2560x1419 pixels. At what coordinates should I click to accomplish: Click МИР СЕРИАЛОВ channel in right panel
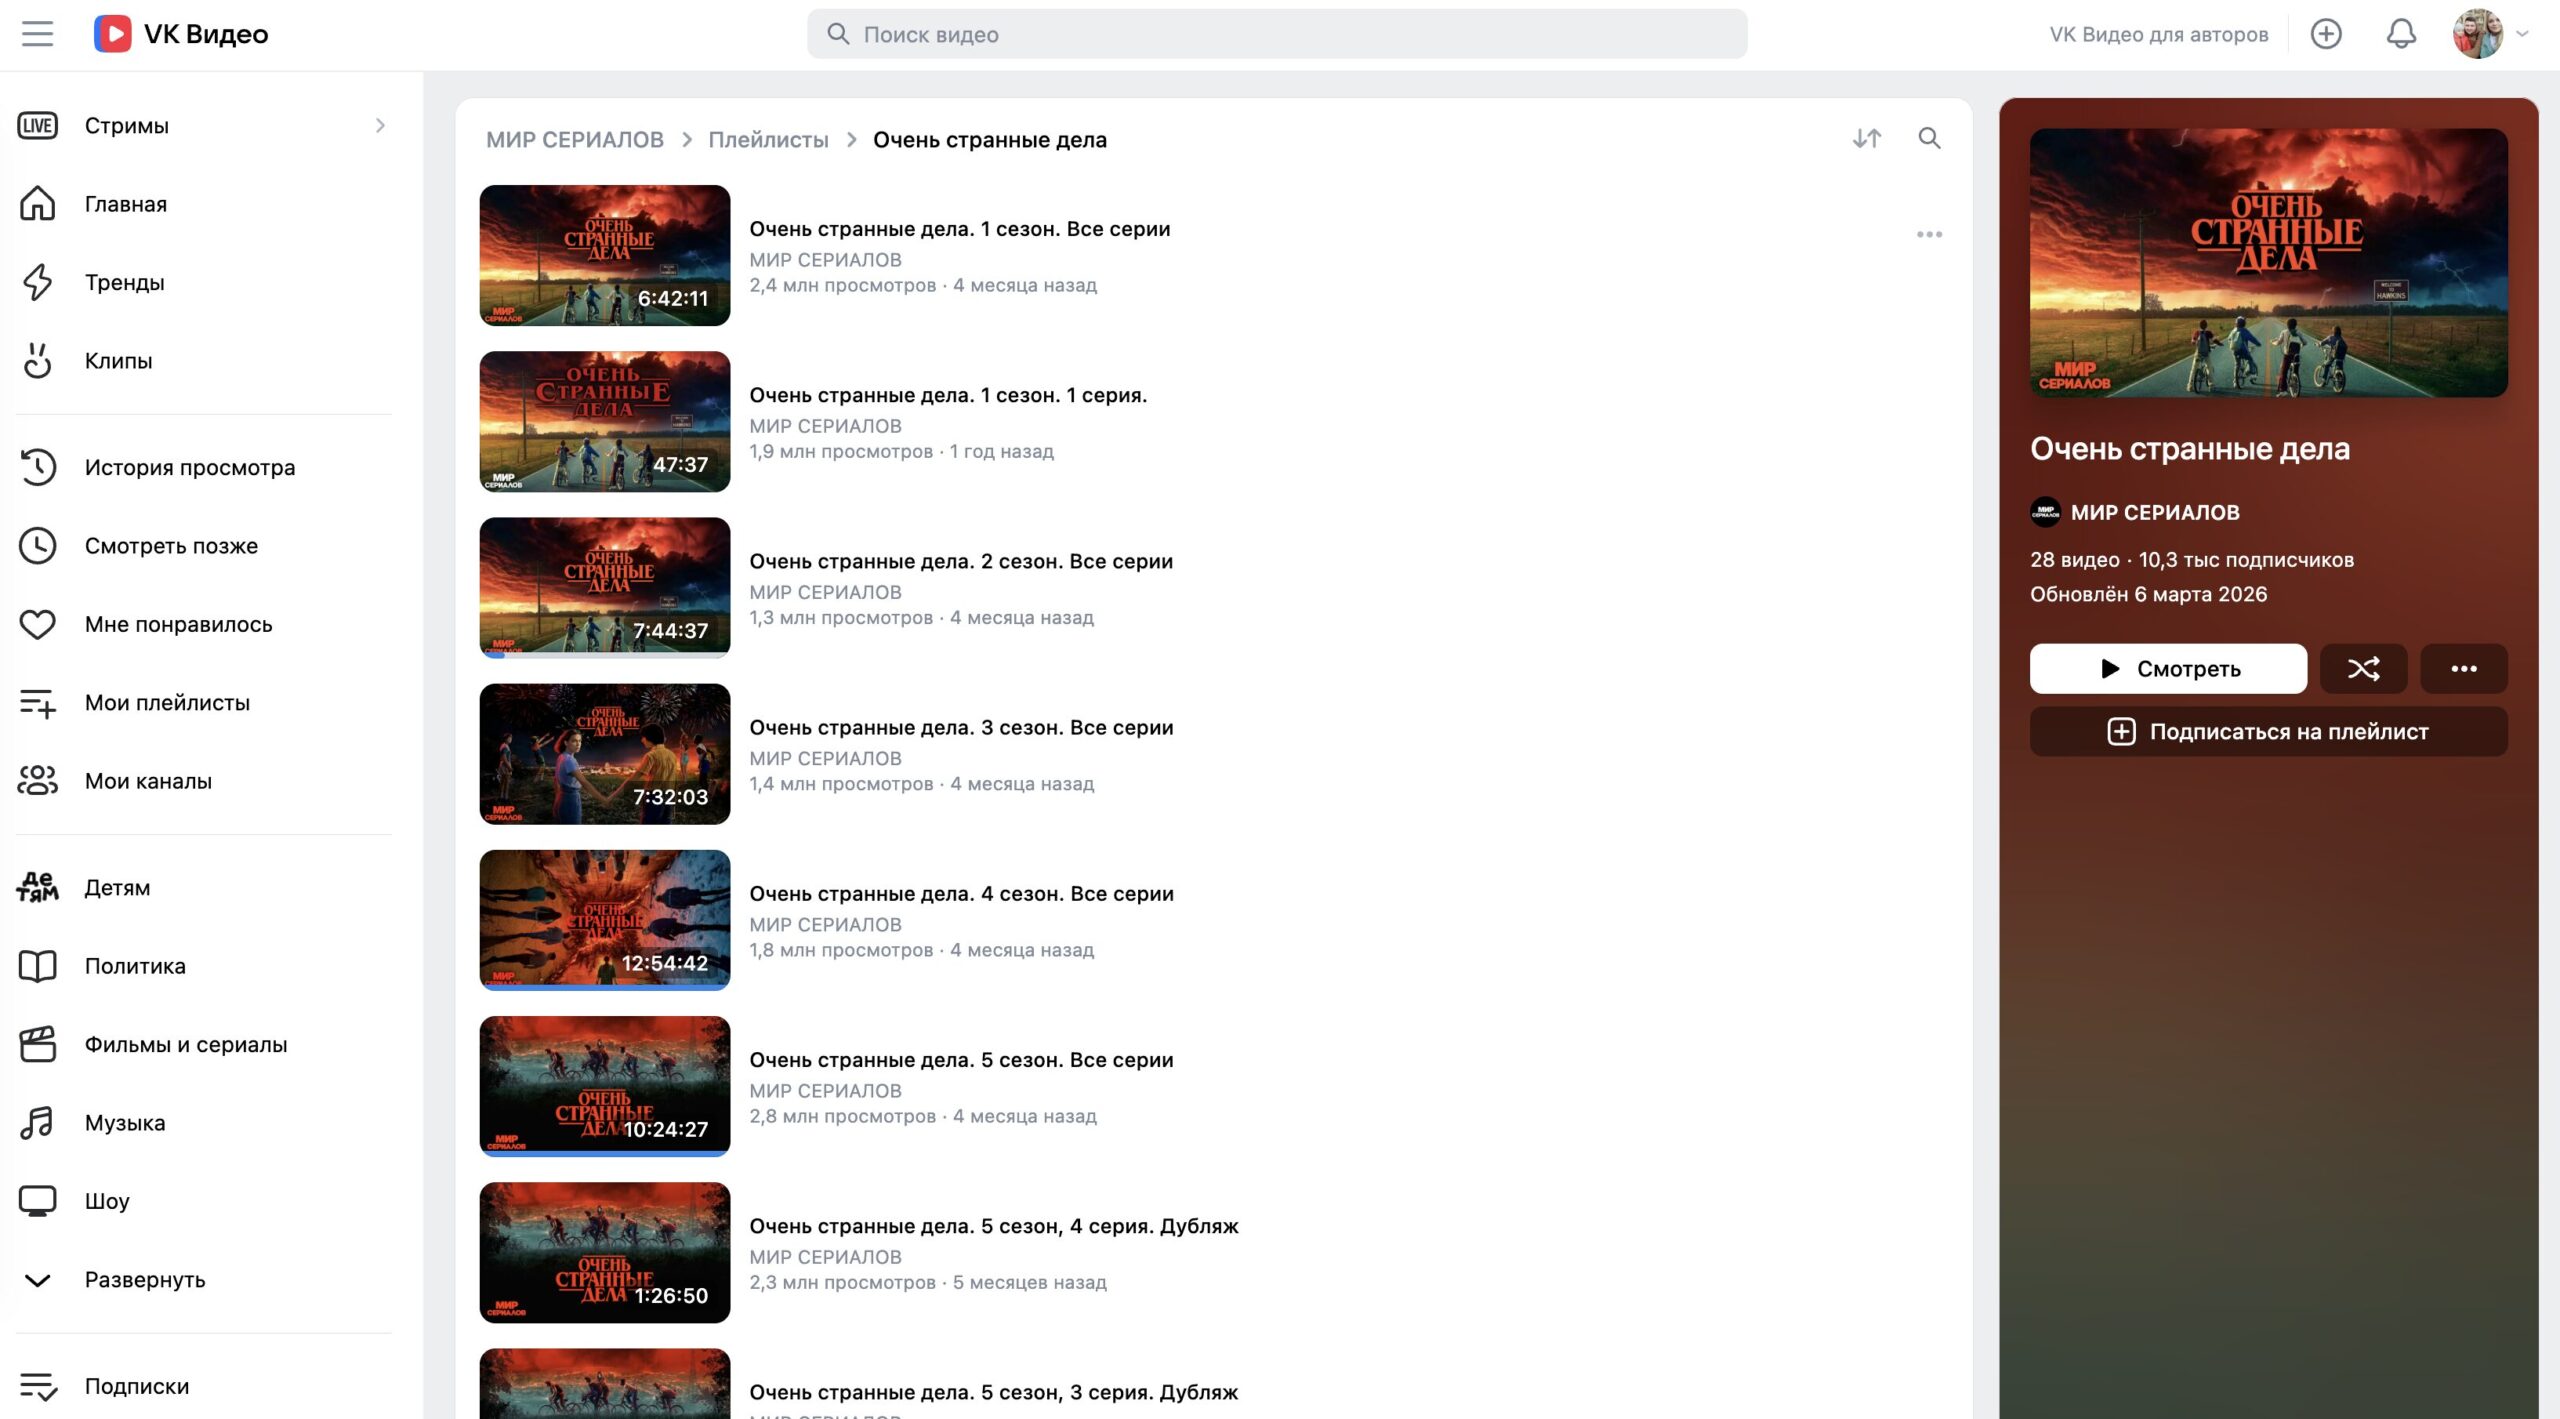click(x=2134, y=512)
